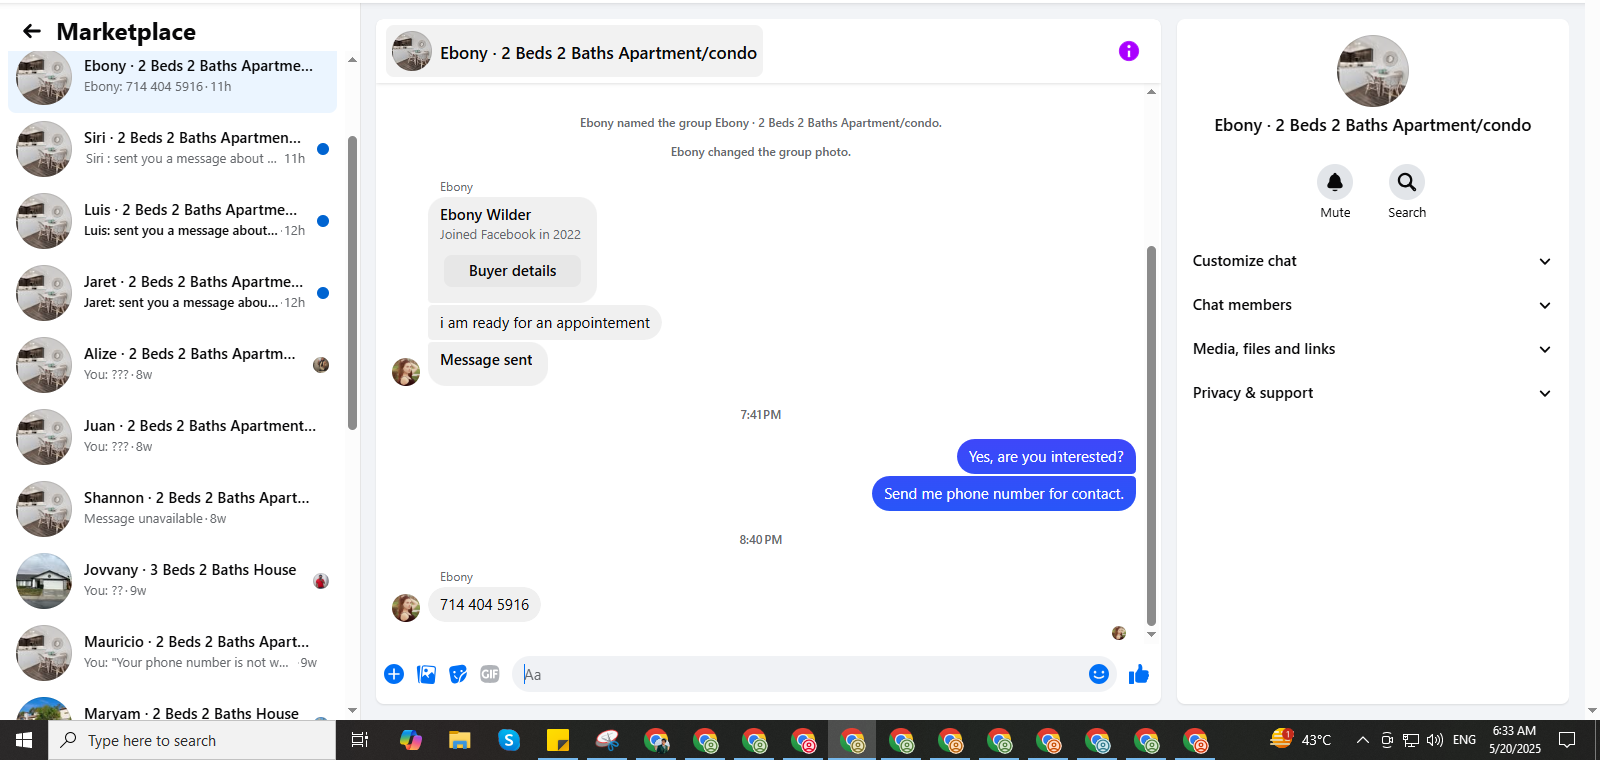
Task: Choose a sticker icon
Action: [458, 674]
